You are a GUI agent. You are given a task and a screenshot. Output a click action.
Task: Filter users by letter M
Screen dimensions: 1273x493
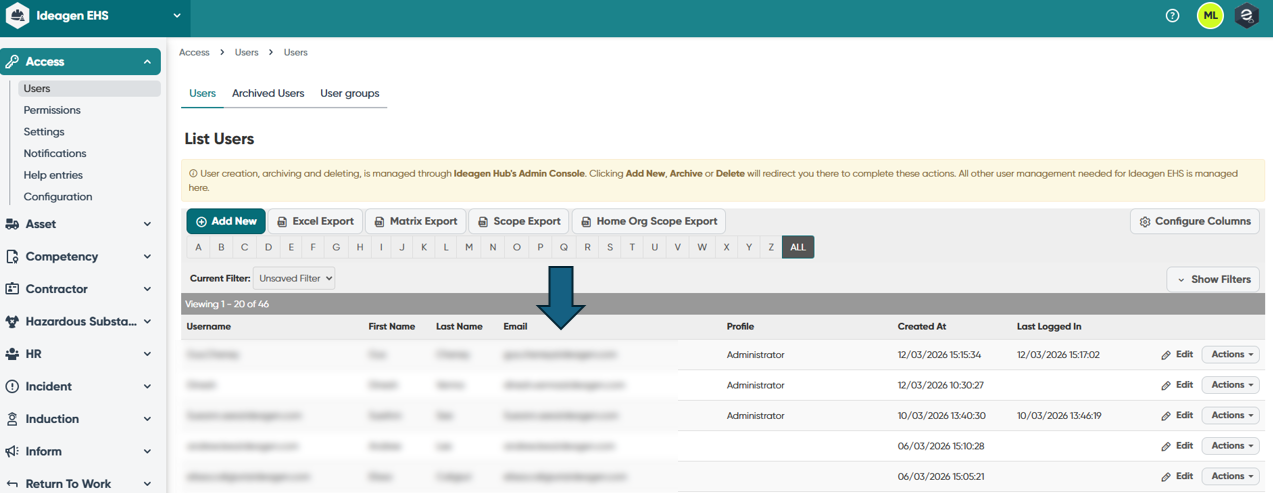(468, 248)
